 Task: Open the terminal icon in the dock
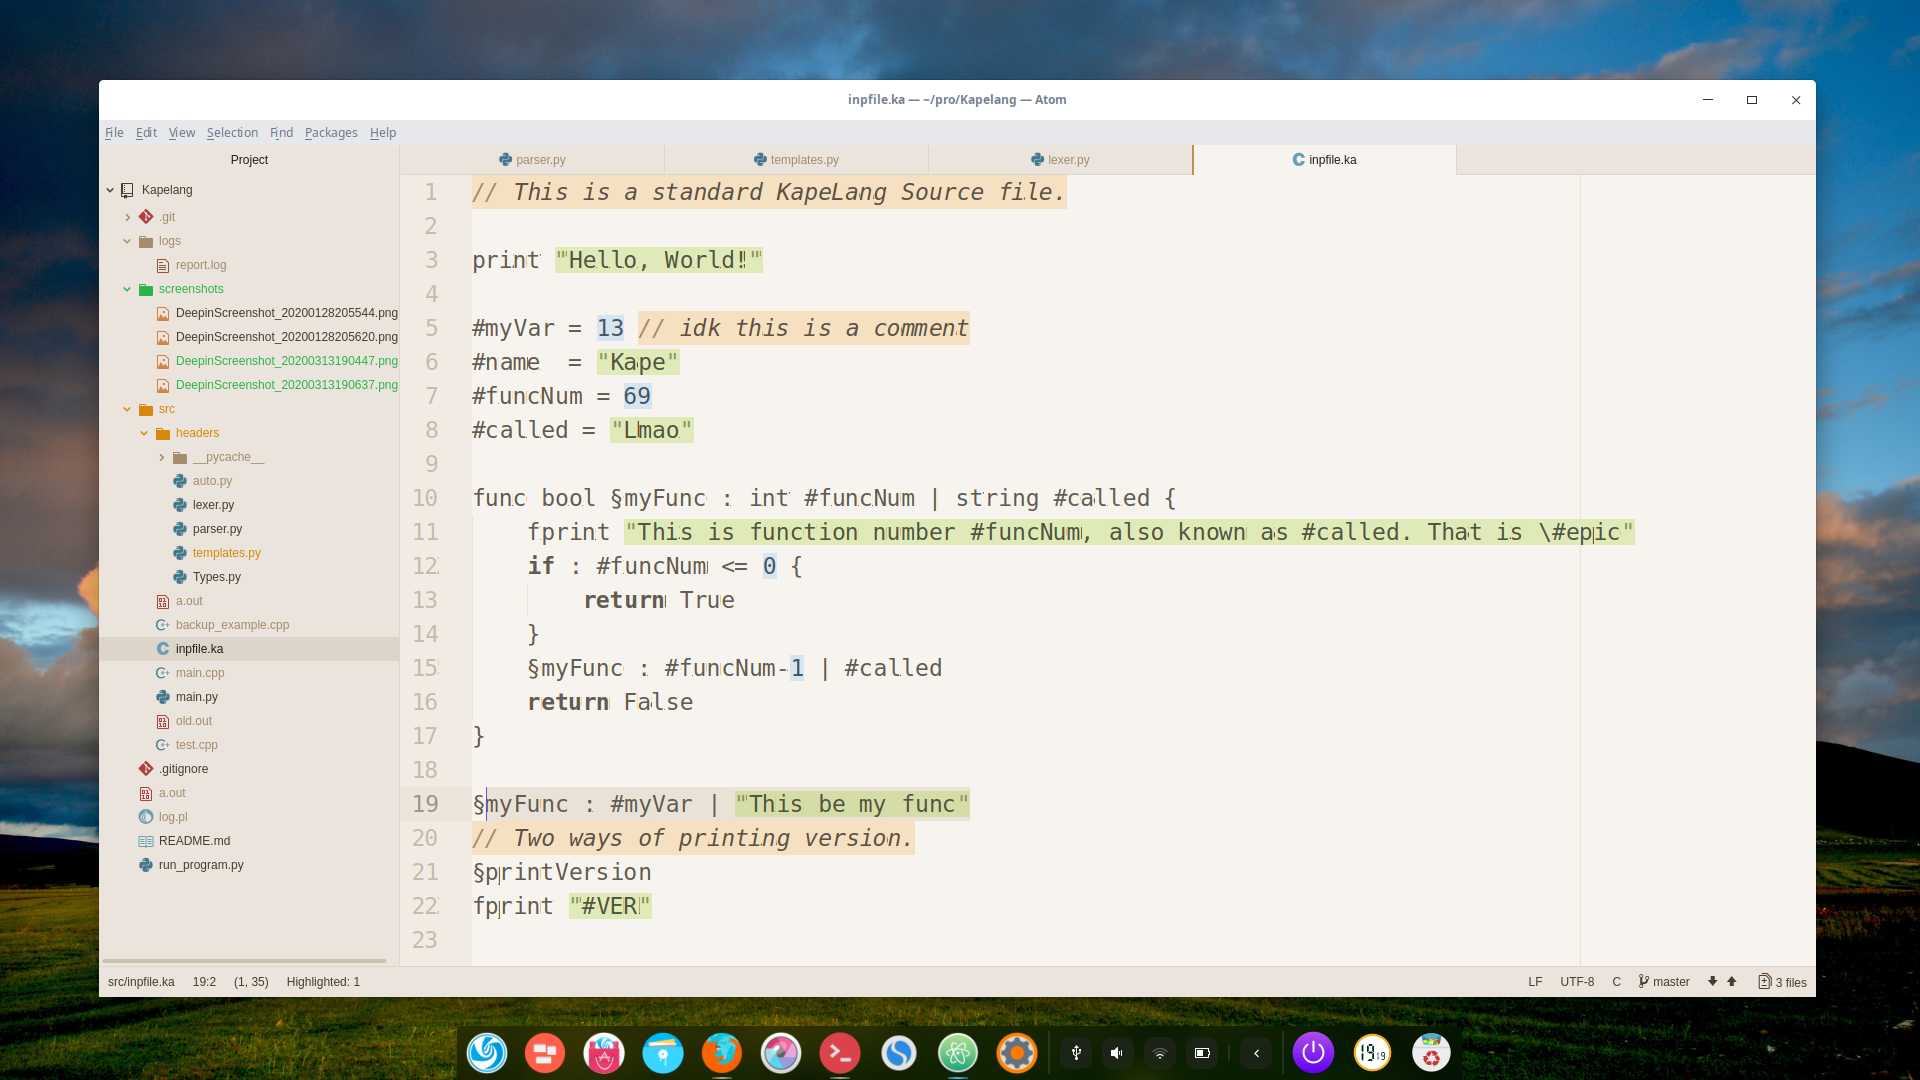839,1053
